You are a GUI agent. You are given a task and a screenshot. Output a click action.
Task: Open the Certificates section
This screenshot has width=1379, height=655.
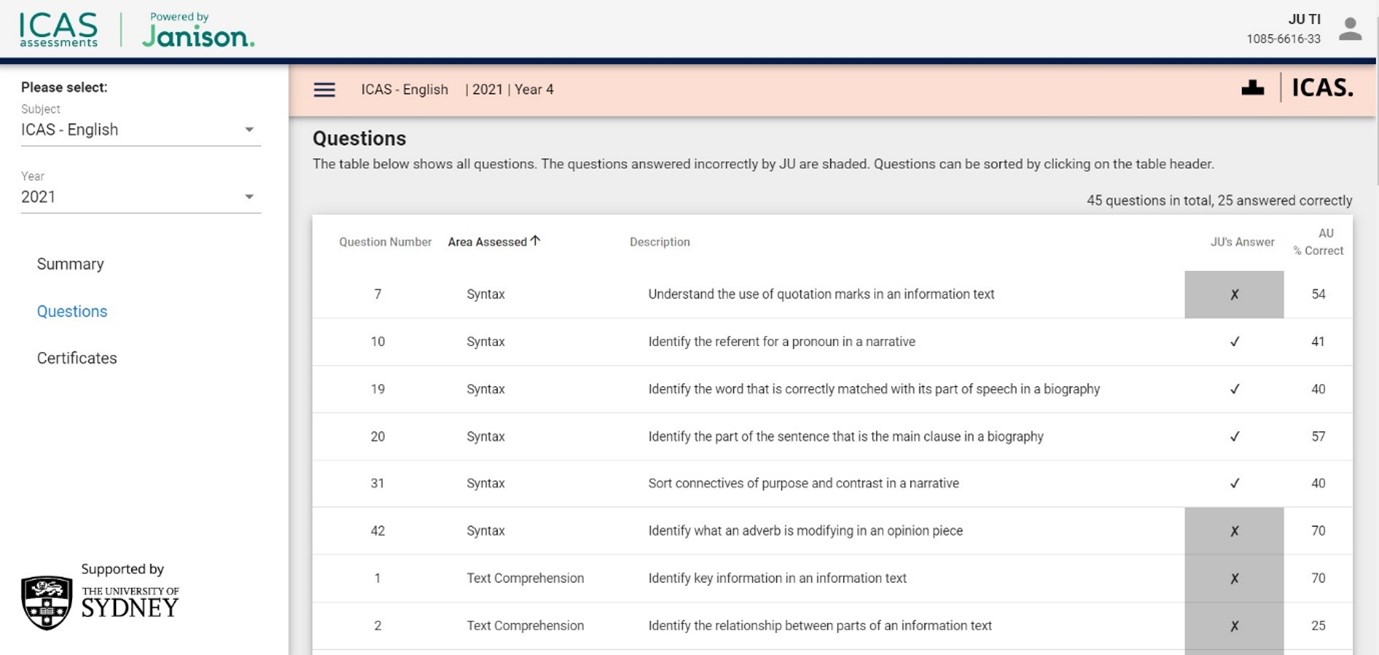coord(77,358)
